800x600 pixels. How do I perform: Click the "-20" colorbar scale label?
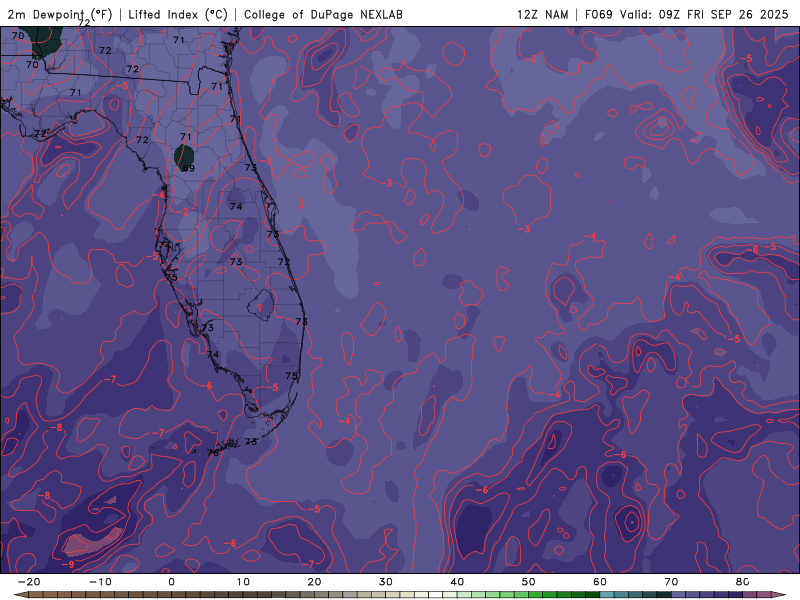pos(29,582)
